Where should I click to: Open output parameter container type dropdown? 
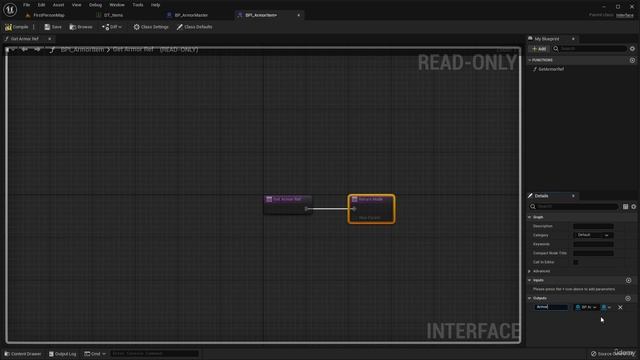606,307
